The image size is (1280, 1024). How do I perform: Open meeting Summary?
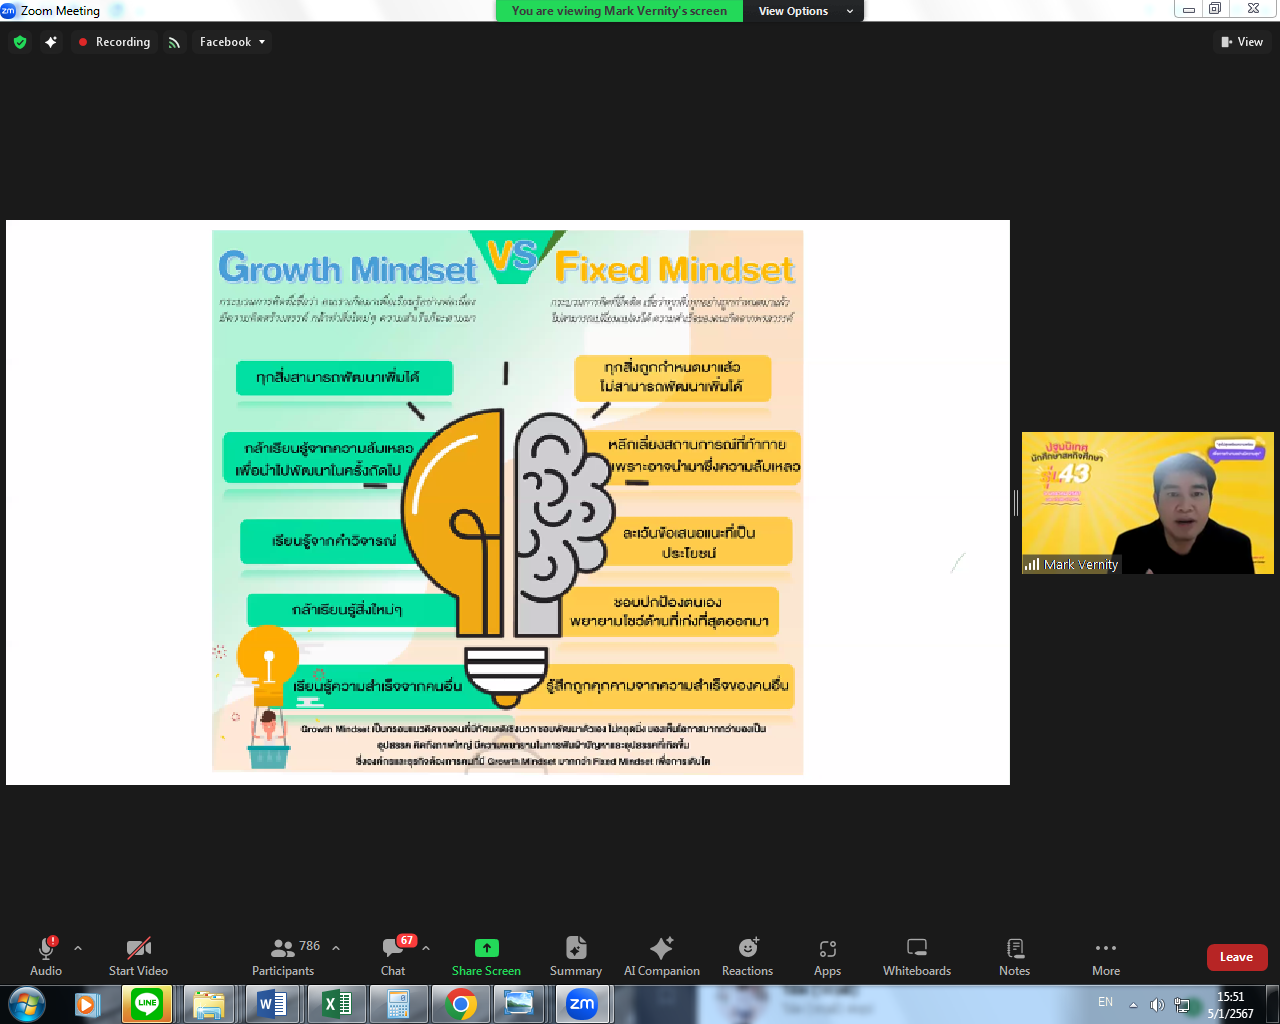[x=575, y=956]
